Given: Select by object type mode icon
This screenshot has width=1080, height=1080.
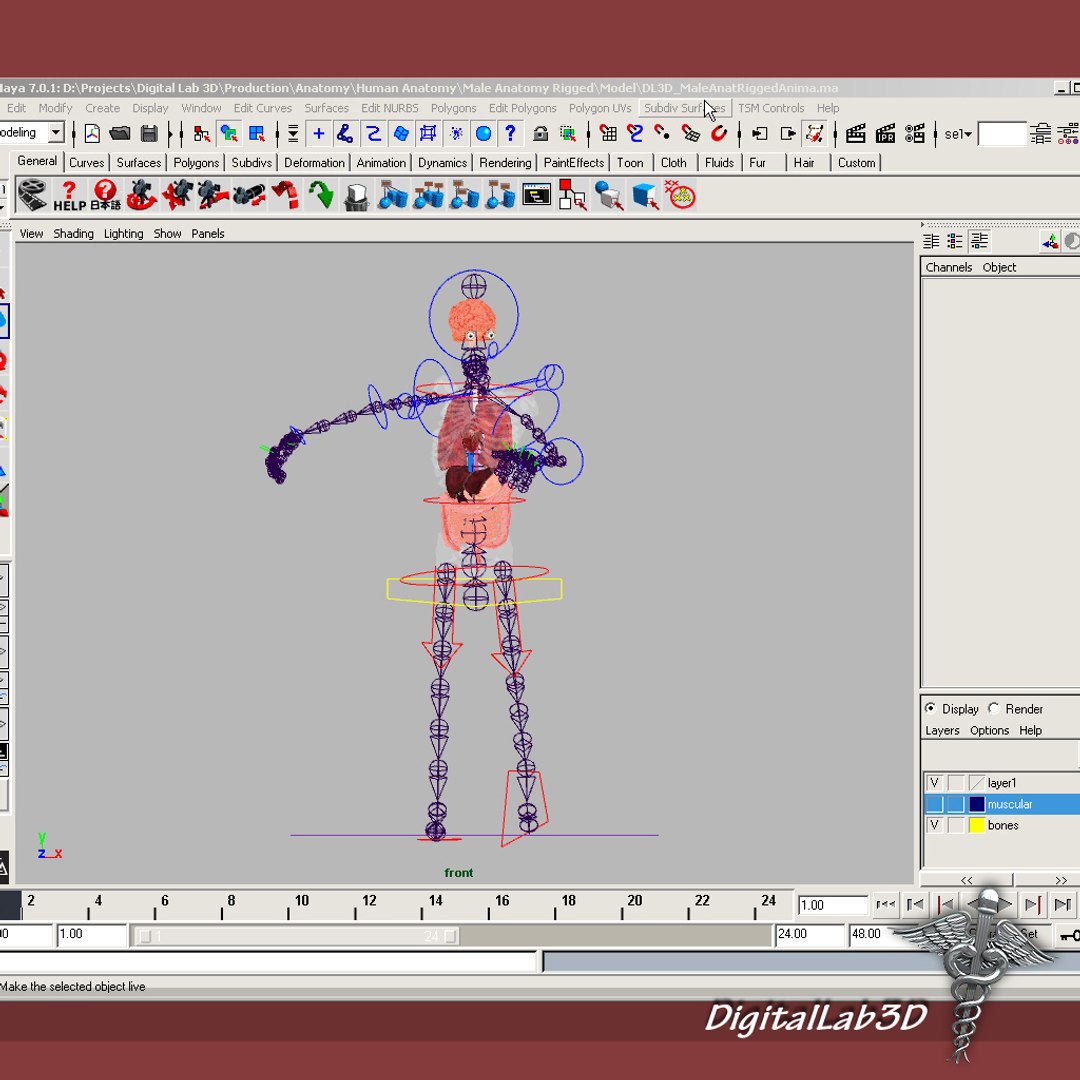Looking at the screenshot, I should [x=229, y=134].
